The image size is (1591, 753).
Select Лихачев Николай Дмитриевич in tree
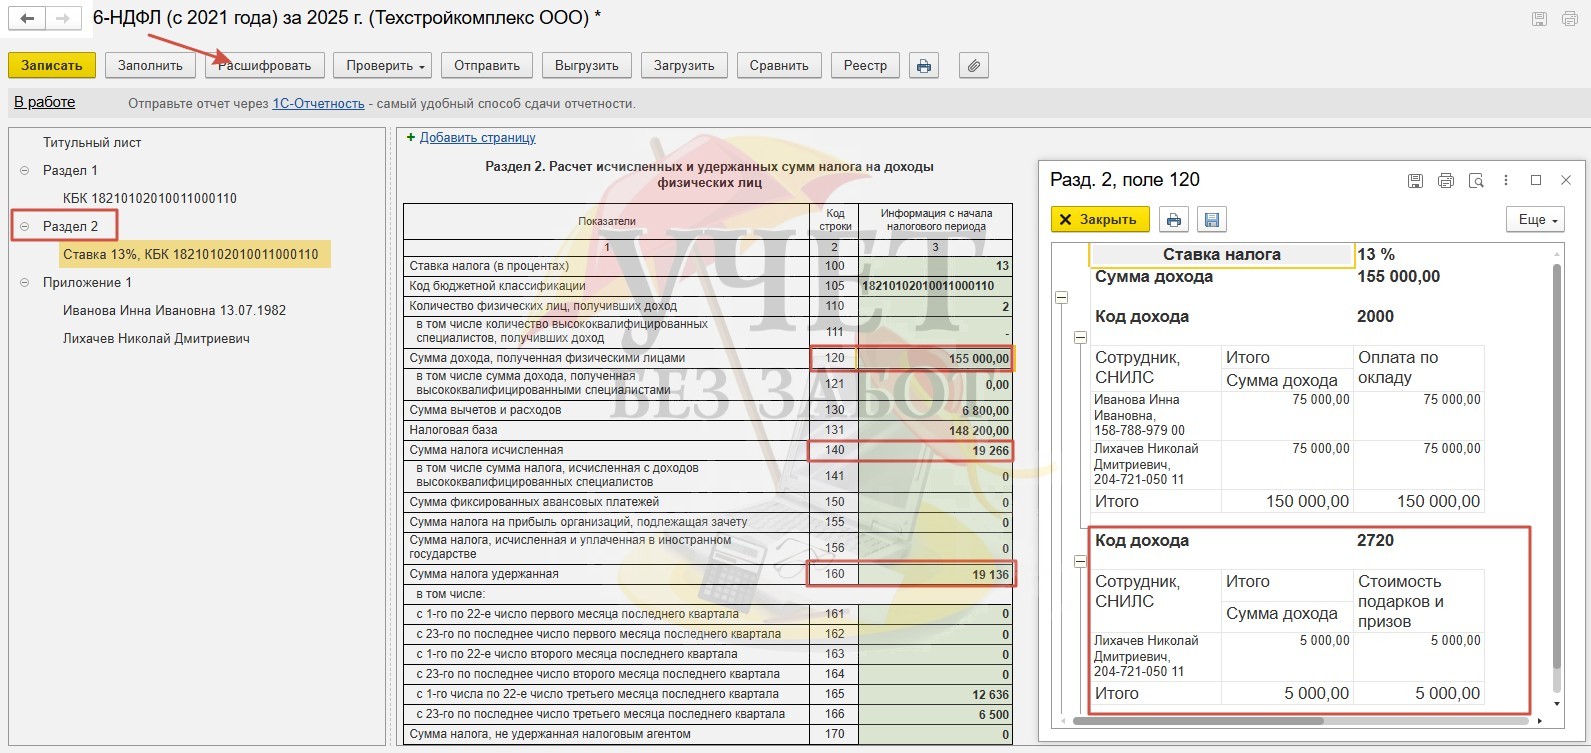(x=156, y=339)
